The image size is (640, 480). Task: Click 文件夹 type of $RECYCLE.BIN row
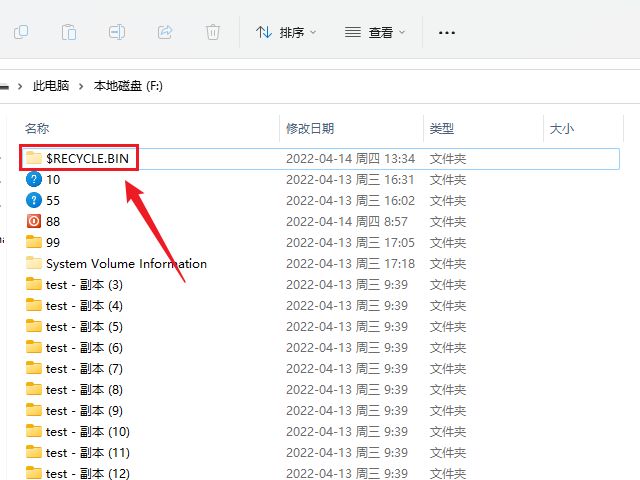[448, 158]
